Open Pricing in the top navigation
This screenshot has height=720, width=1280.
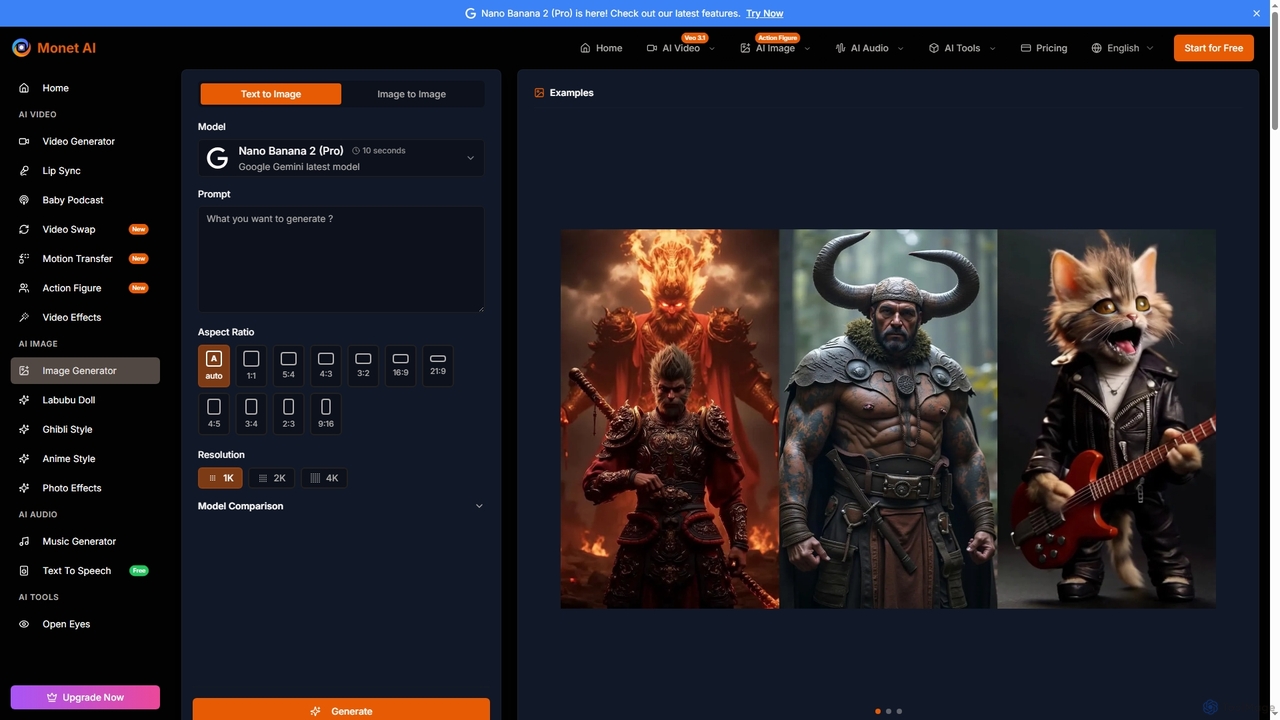tap(1044, 48)
